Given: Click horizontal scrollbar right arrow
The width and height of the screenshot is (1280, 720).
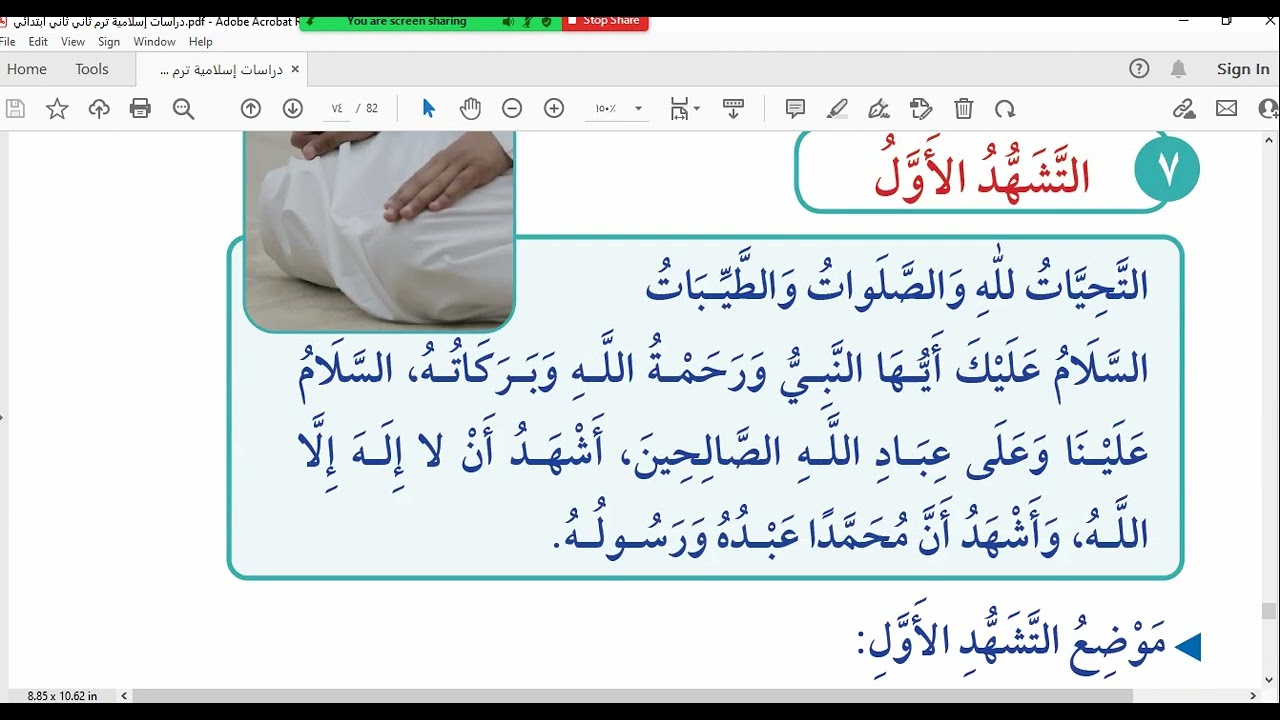Looking at the screenshot, I should [1253, 696].
